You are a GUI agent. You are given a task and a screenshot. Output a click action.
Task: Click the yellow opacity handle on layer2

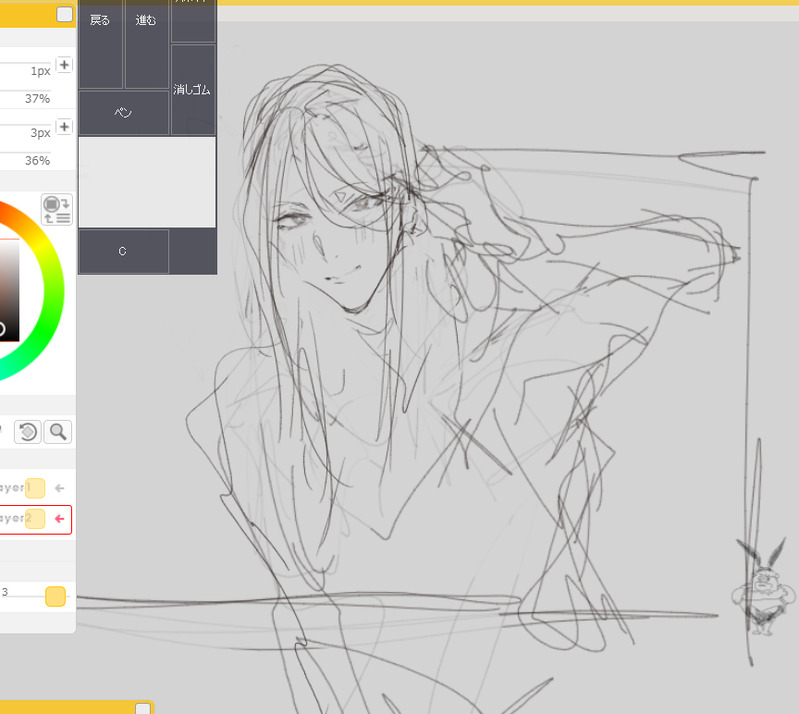[35, 519]
